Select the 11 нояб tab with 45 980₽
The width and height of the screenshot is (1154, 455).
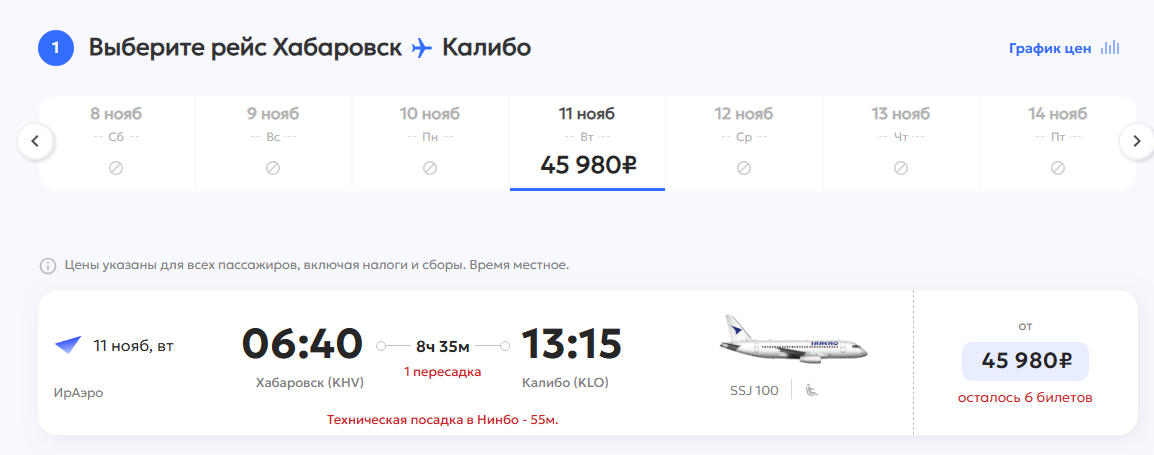587,143
